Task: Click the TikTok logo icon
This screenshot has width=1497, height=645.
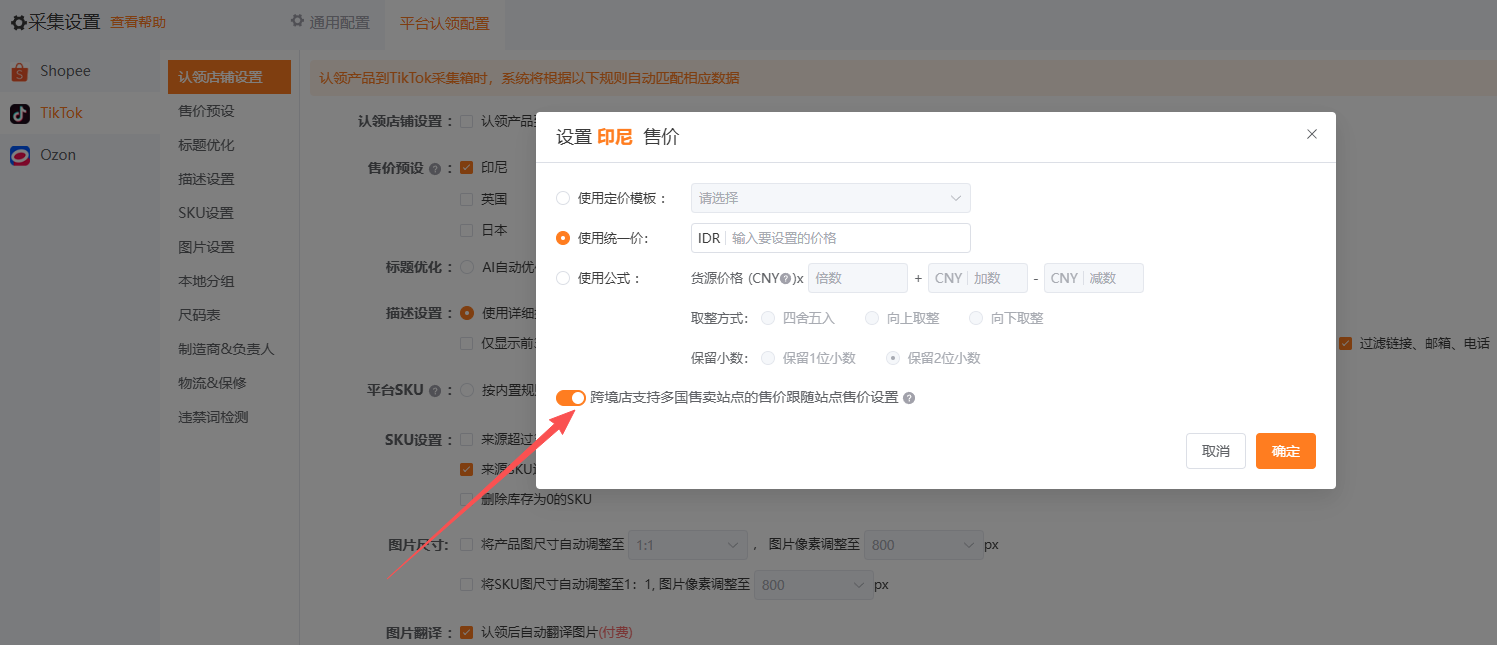Action: (20, 114)
